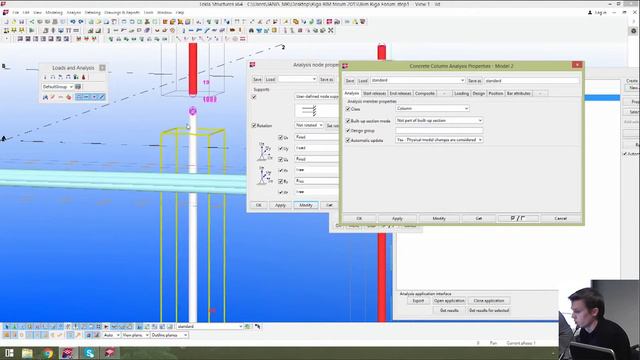Image resolution: width=640 pixels, height=360 pixels.
Task: Toggle the Uz support checkbox
Action: point(280,160)
